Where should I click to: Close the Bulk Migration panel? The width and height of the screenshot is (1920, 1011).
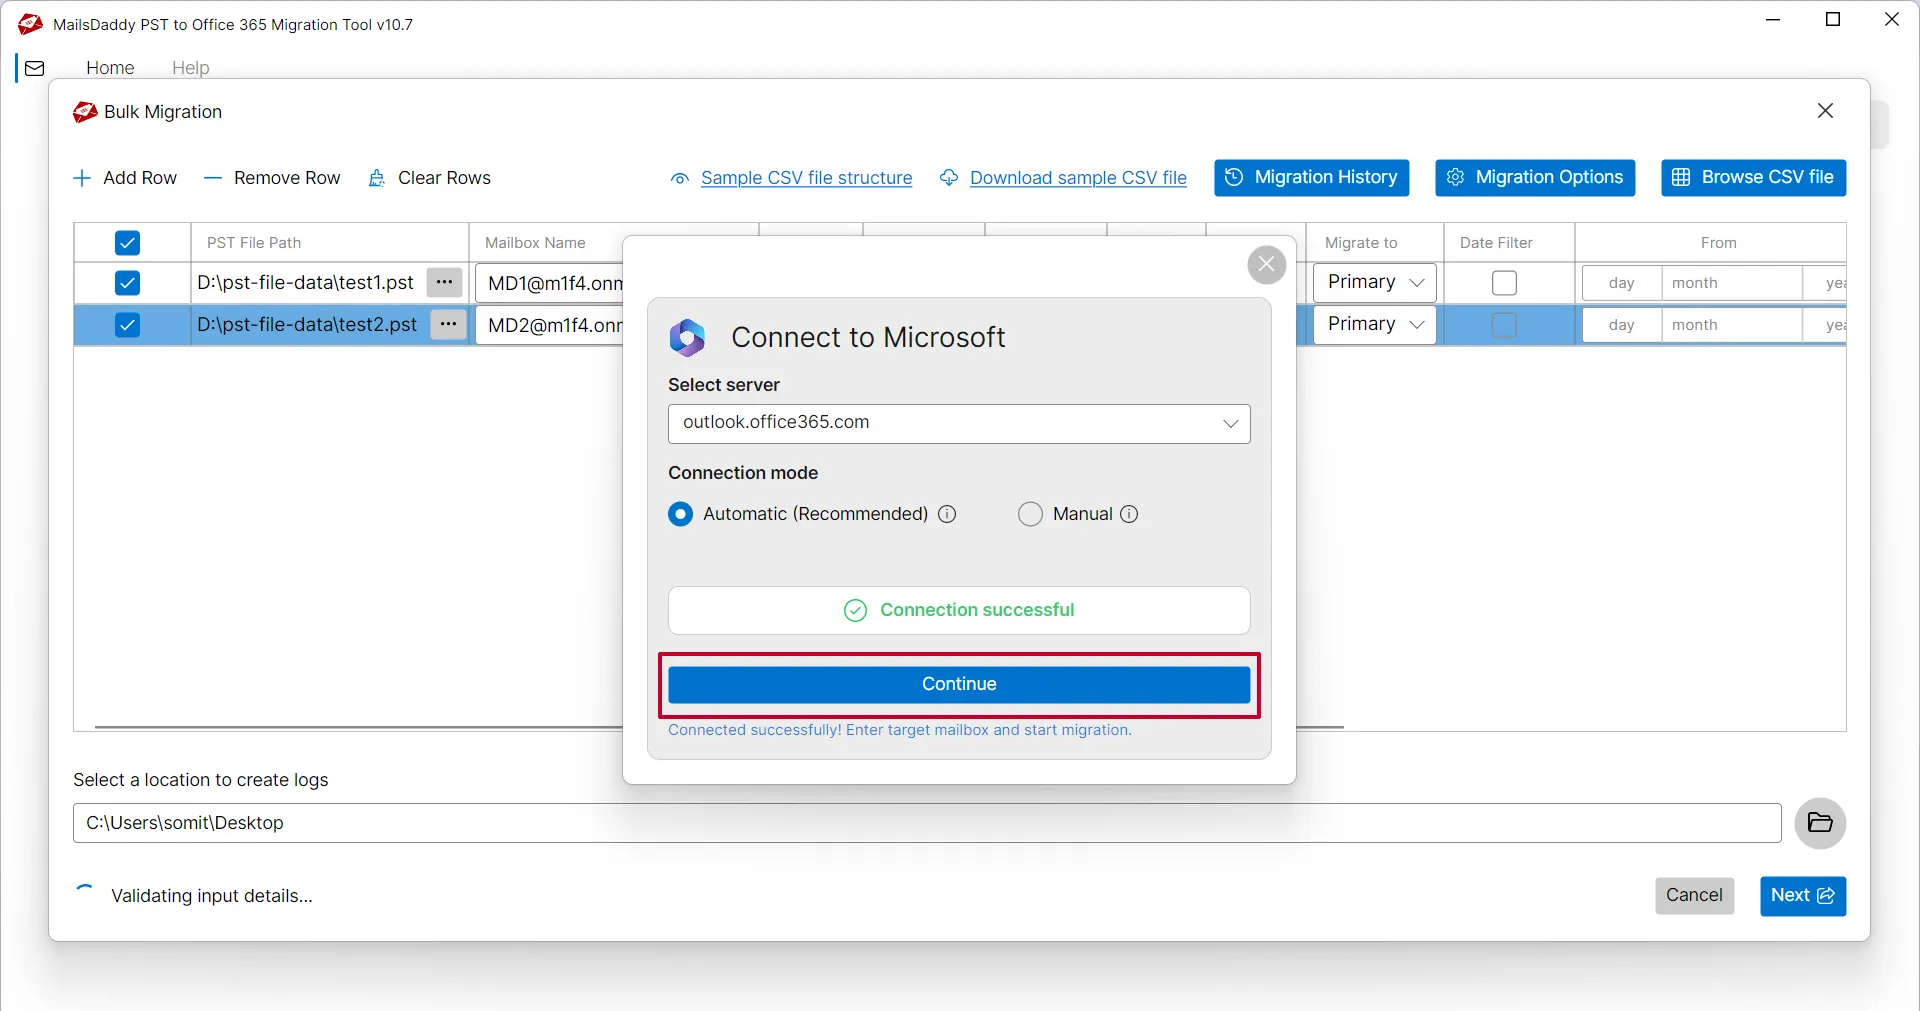(x=1825, y=111)
